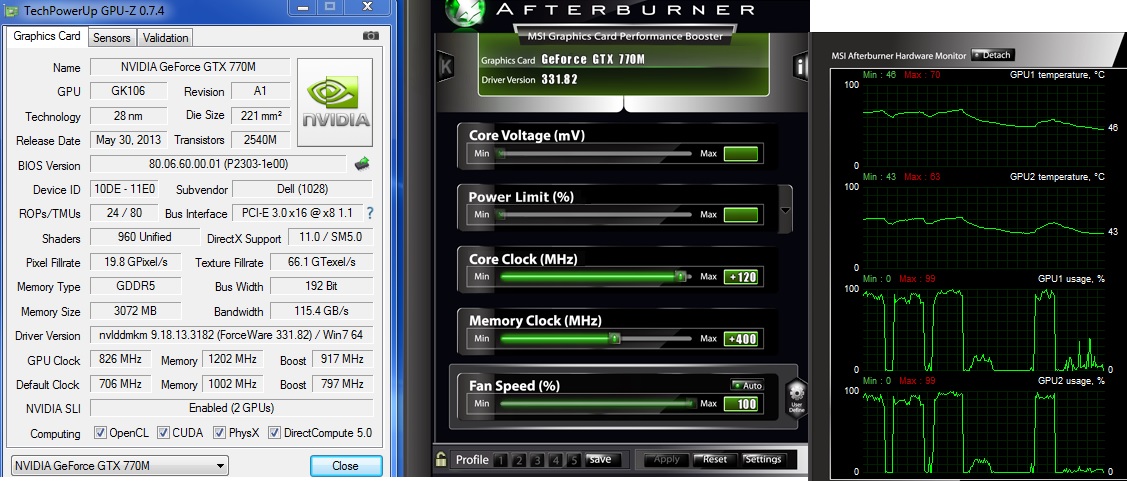Open the GPU selection dropdown

119,465
